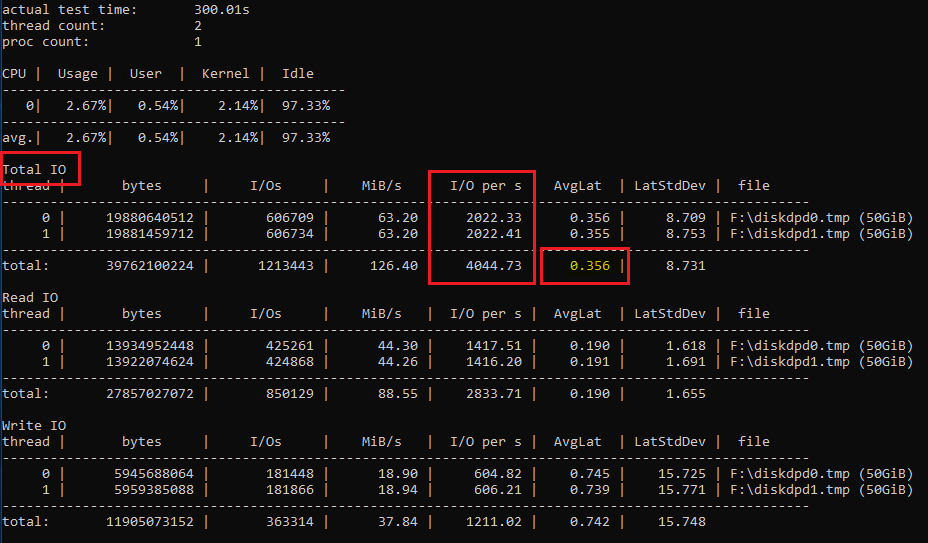928x543 pixels.
Task: Click the Write IO total latency 0.742
Action: [590, 522]
